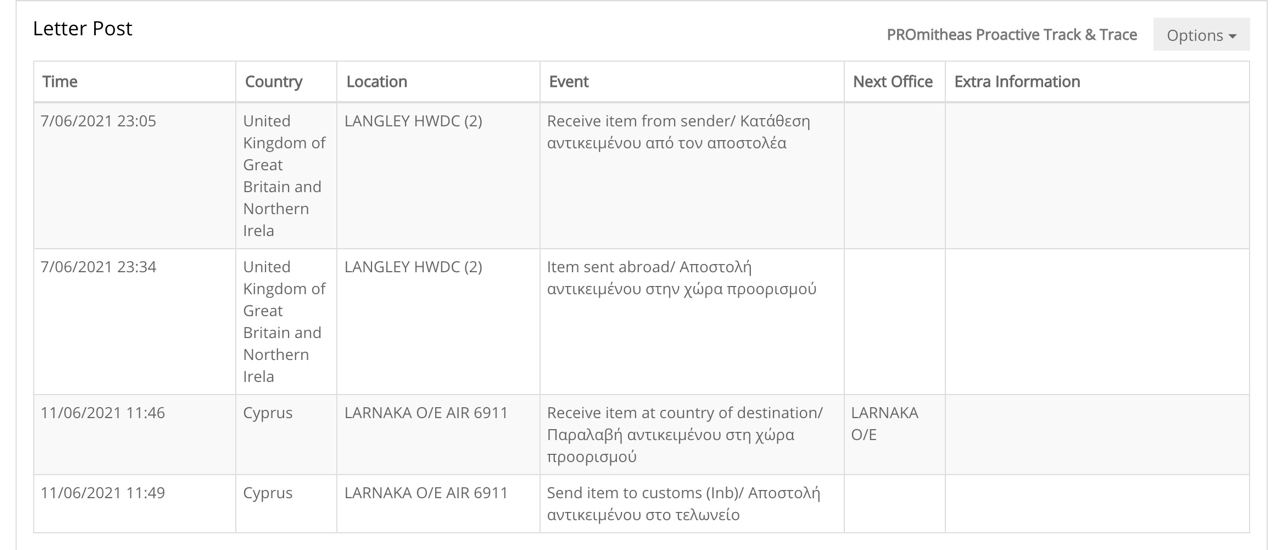Select the 11/06/2021 11:46 time cell
This screenshot has width=1280, height=550.
pyautogui.click(x=102, y=413)
